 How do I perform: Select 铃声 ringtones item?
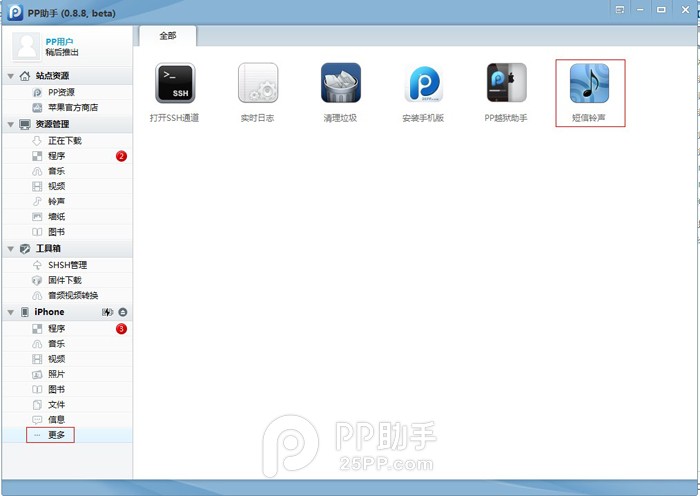click(x=67, y=201)
